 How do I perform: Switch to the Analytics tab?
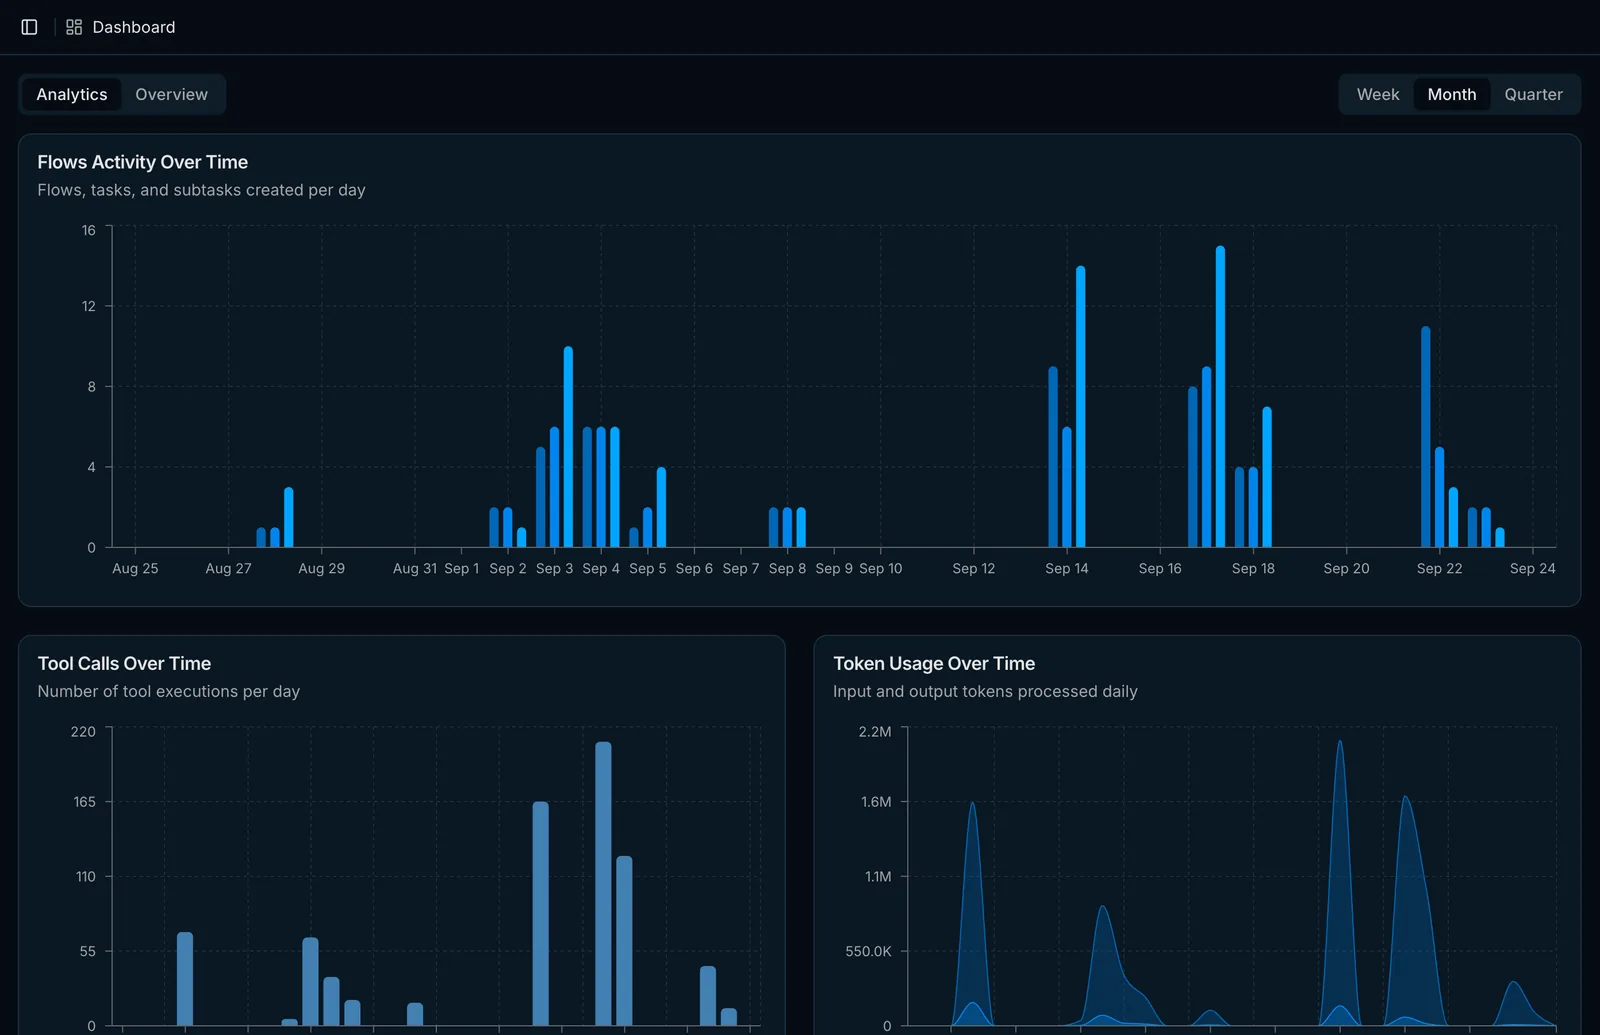pyautogui.click(x=72, y=94)
